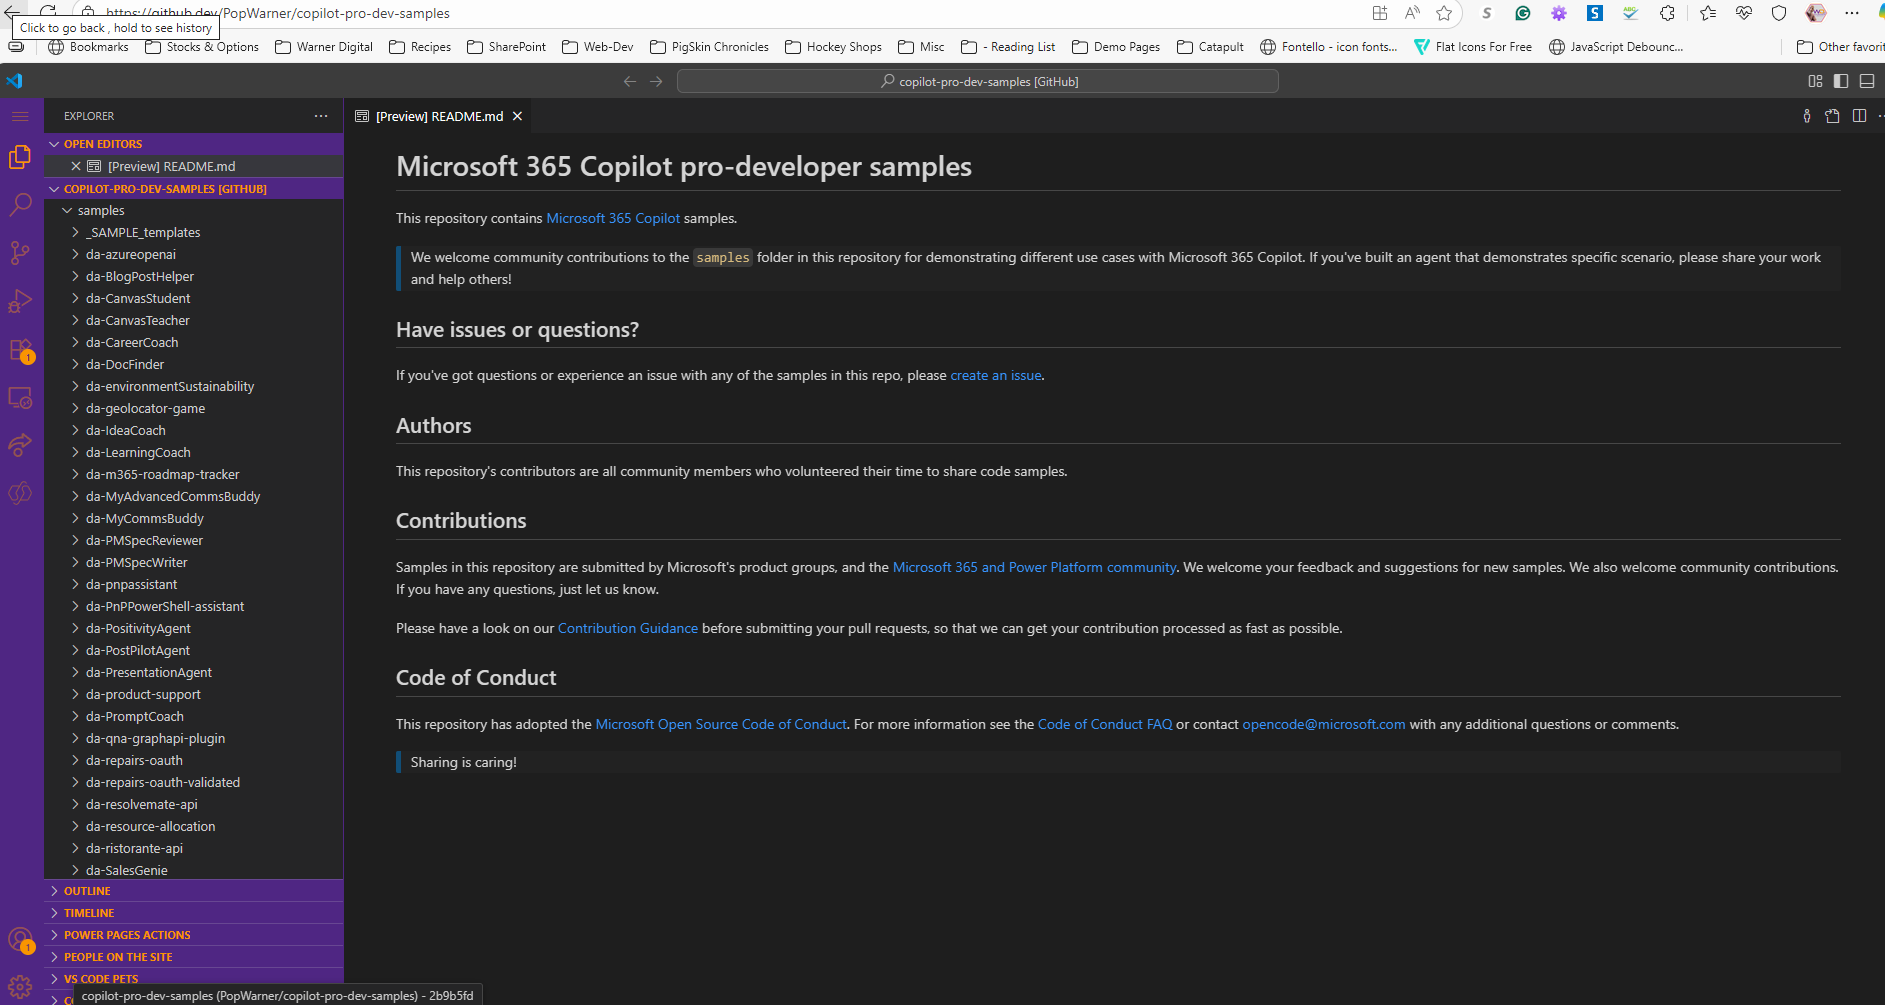Go forward in editor navigation
This screenshot has height=1005, width=1885.
[x=656, y=81]
